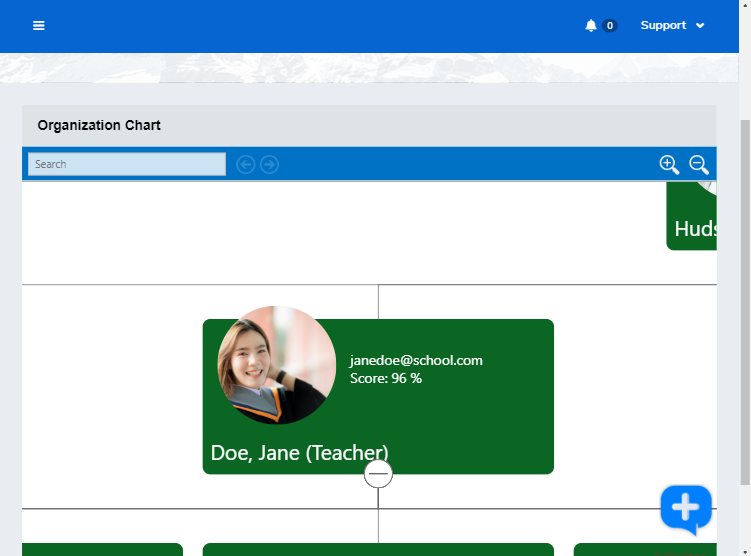Select the Doe, Jane (Teacher) name label
Image resolution: width=751 pixels, height=556 pixels.
pyautogui.click(x=299, y=453)
